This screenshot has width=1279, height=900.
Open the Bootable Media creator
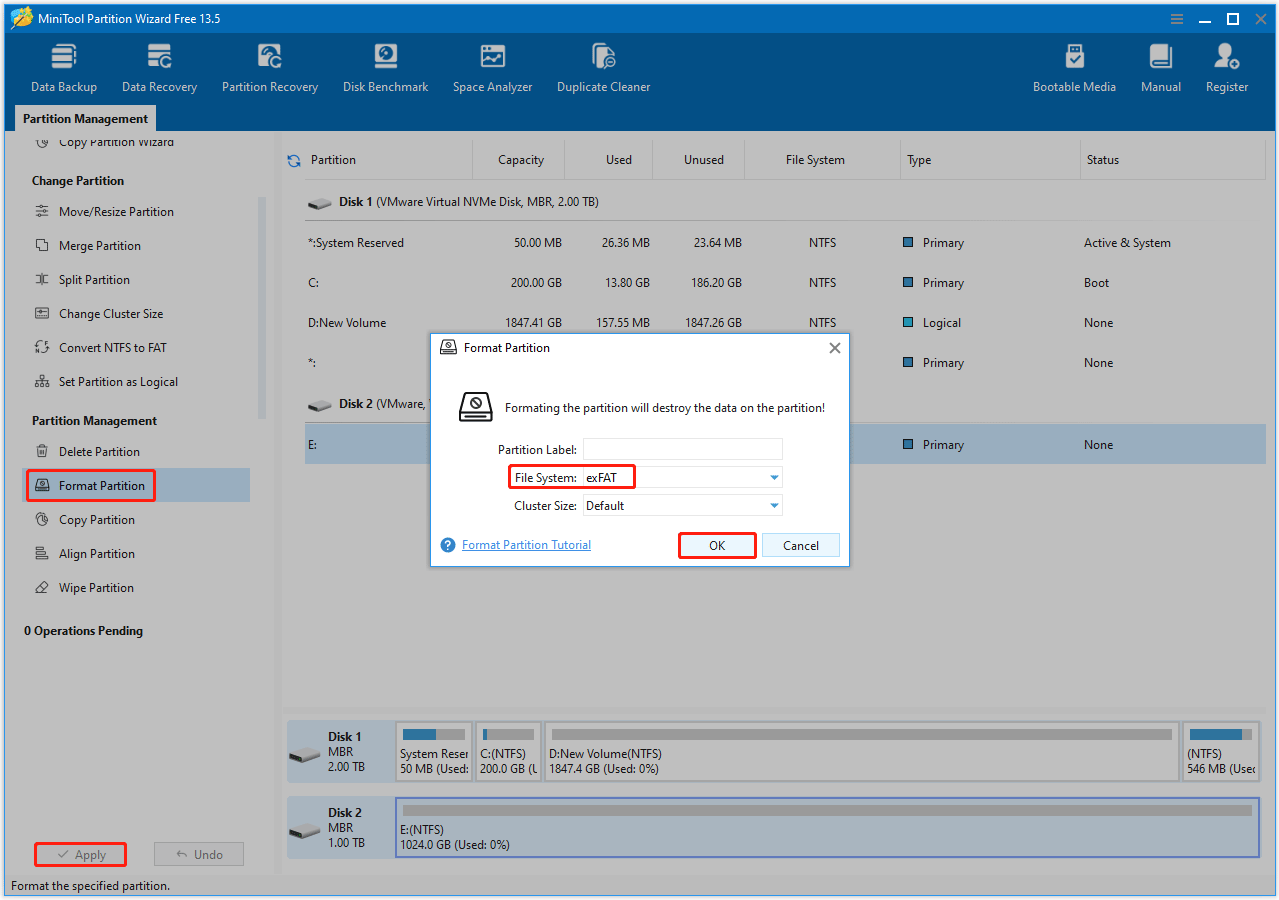(x=1074, y=66)
